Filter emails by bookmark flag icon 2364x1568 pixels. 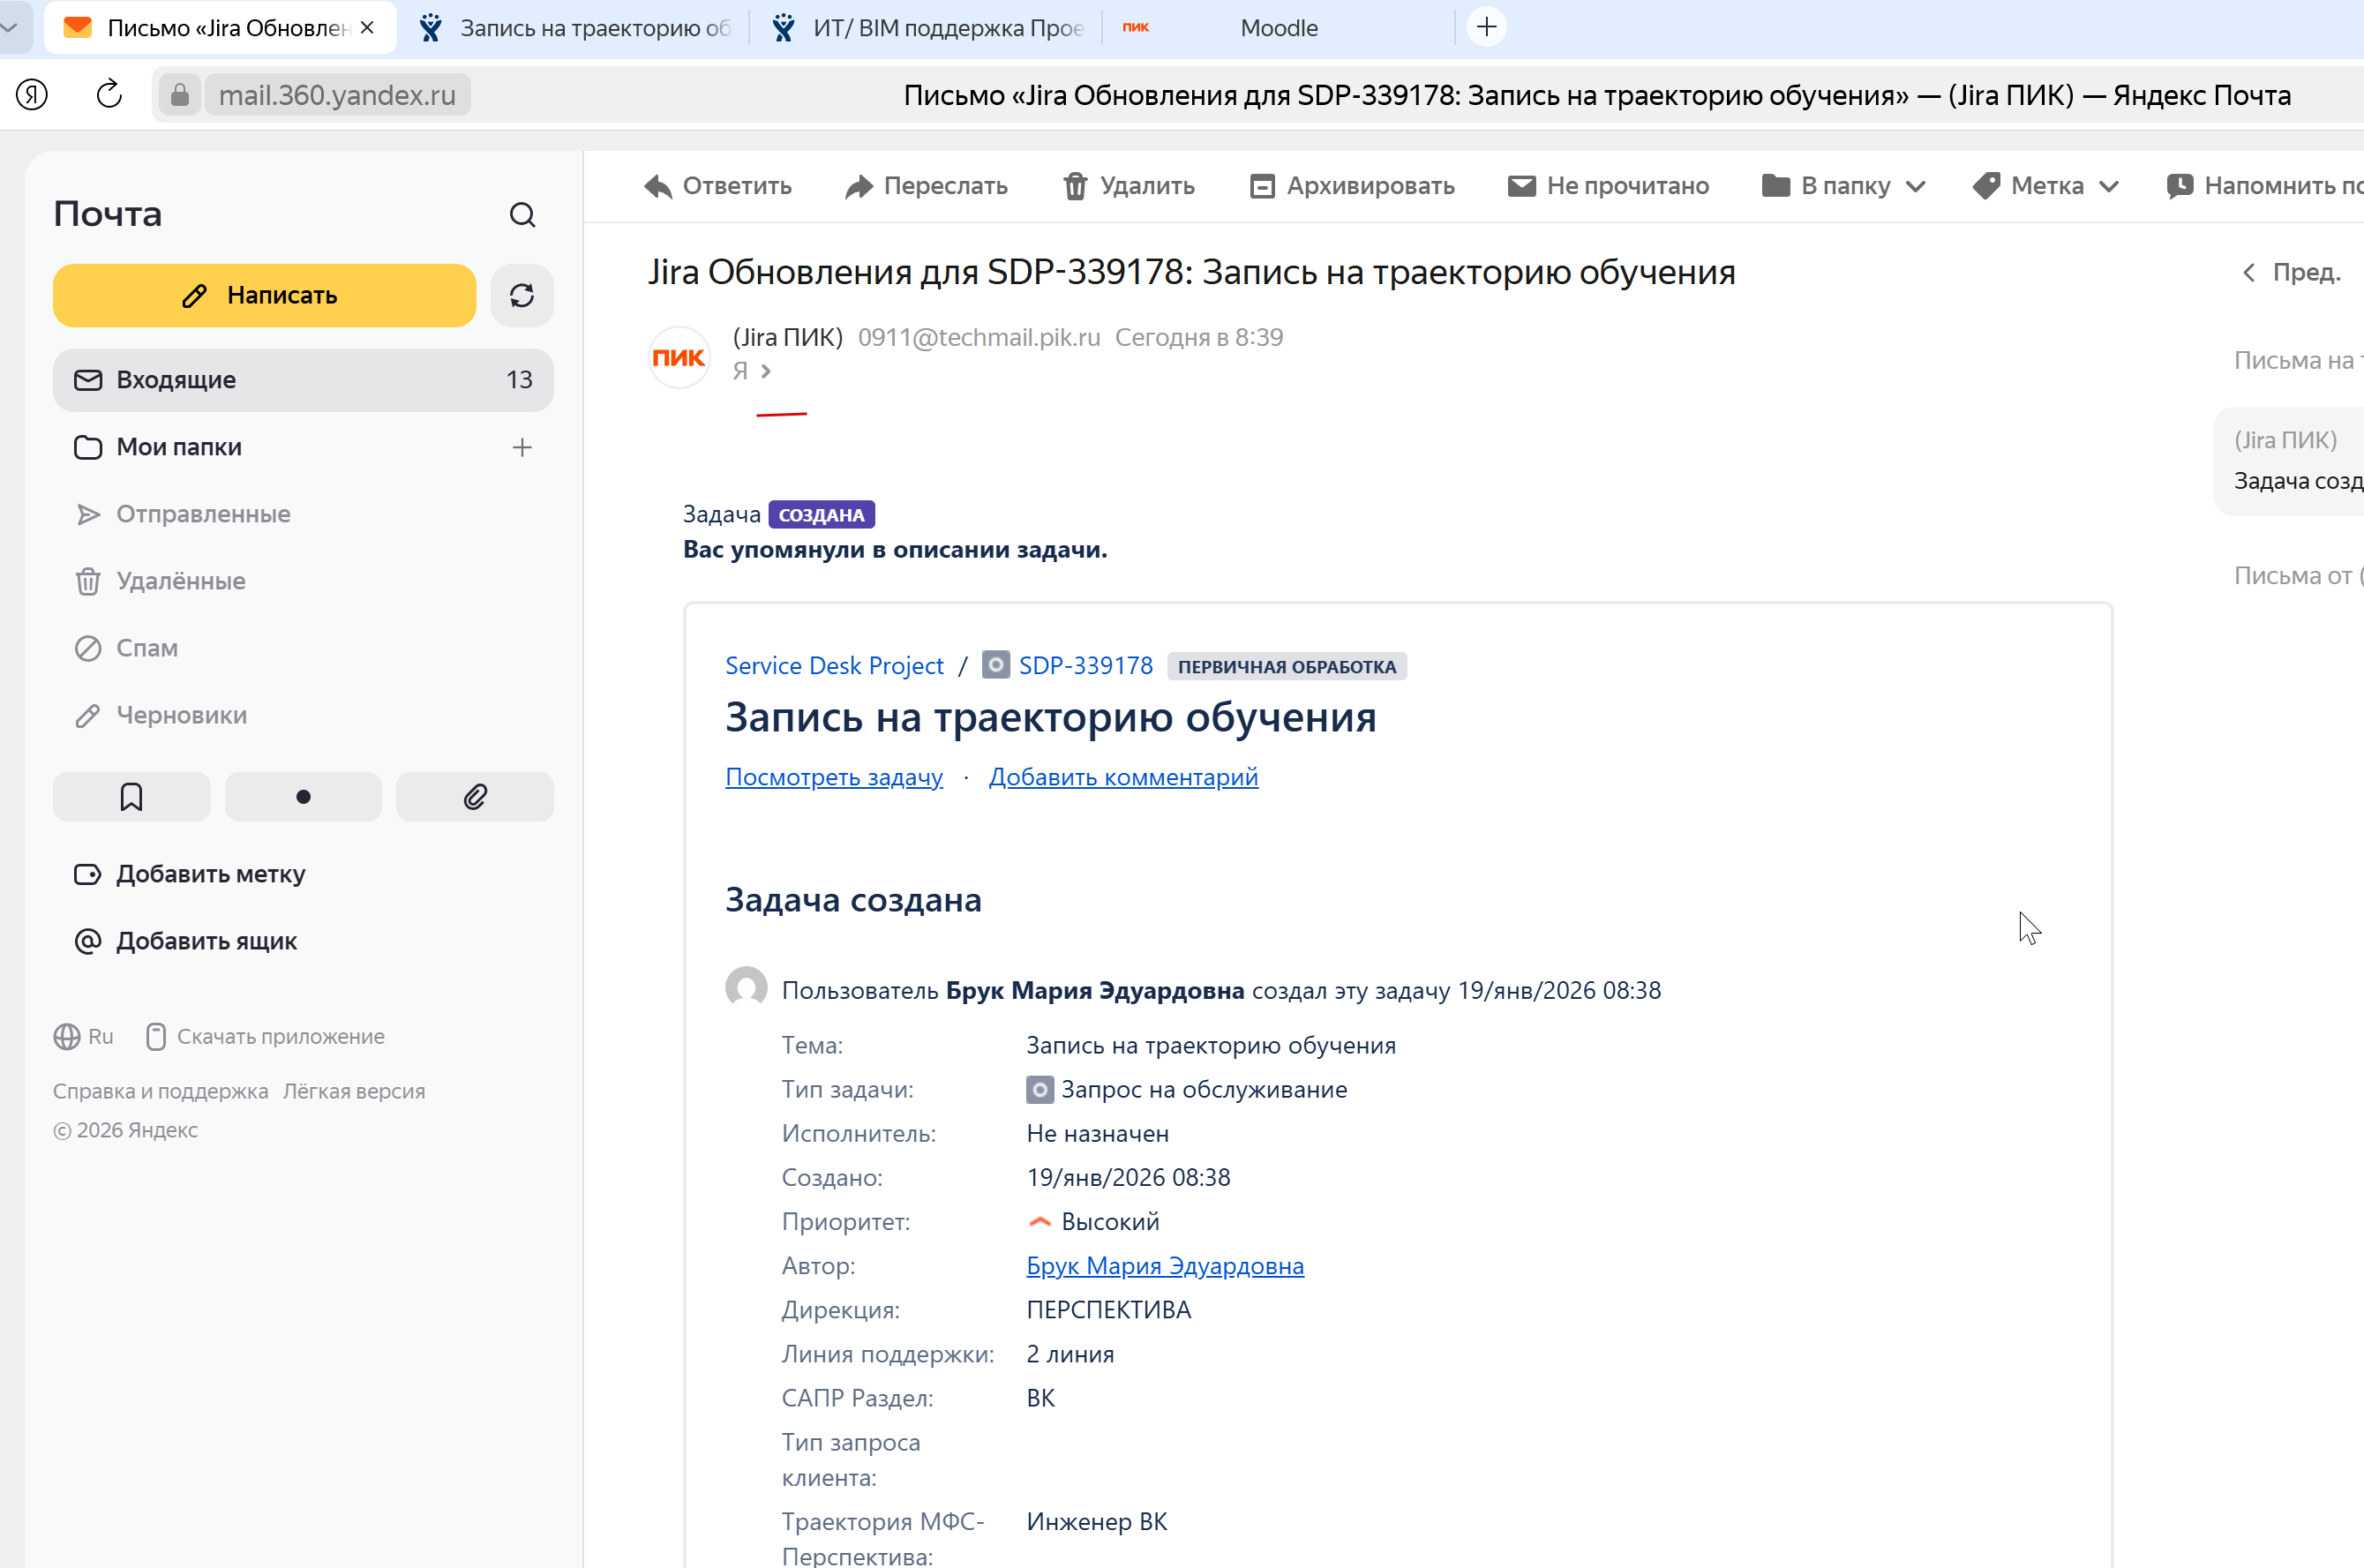point(131,797)
